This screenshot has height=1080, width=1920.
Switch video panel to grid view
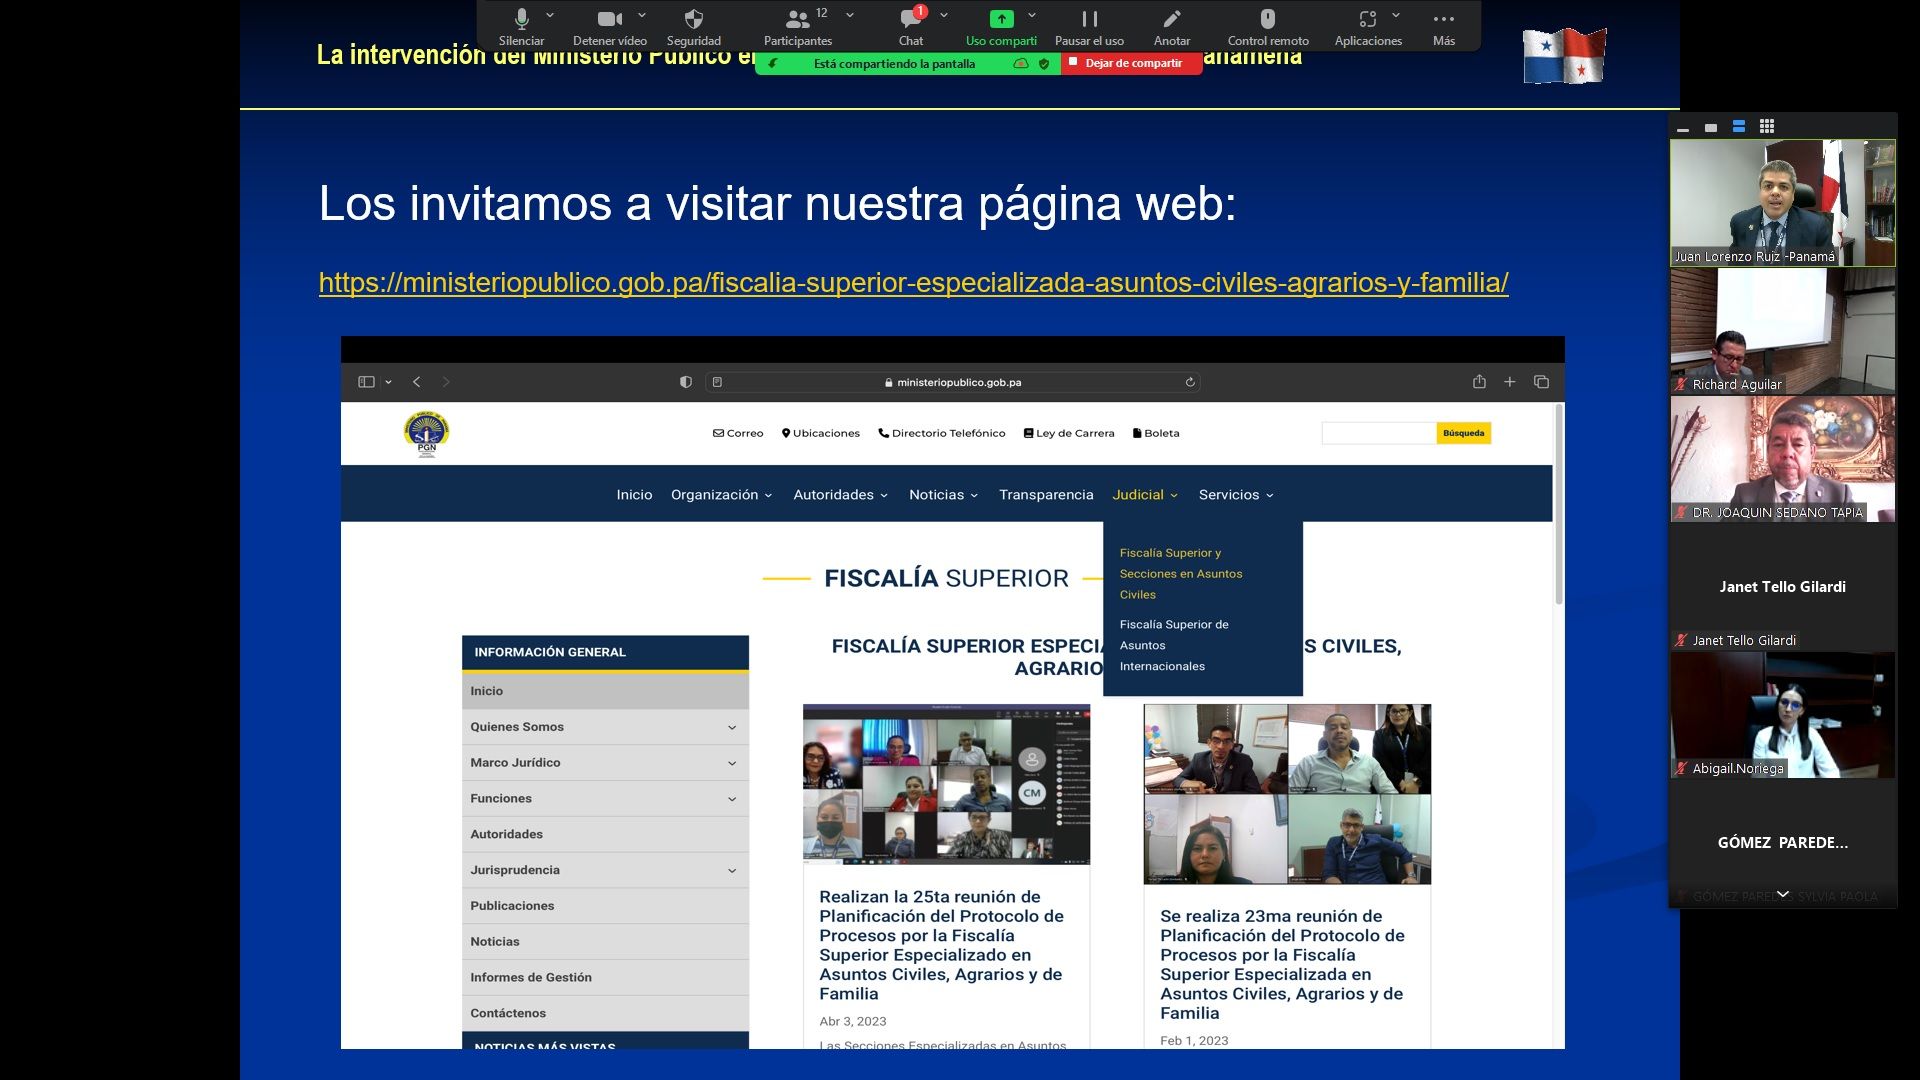pos(1767,127)
